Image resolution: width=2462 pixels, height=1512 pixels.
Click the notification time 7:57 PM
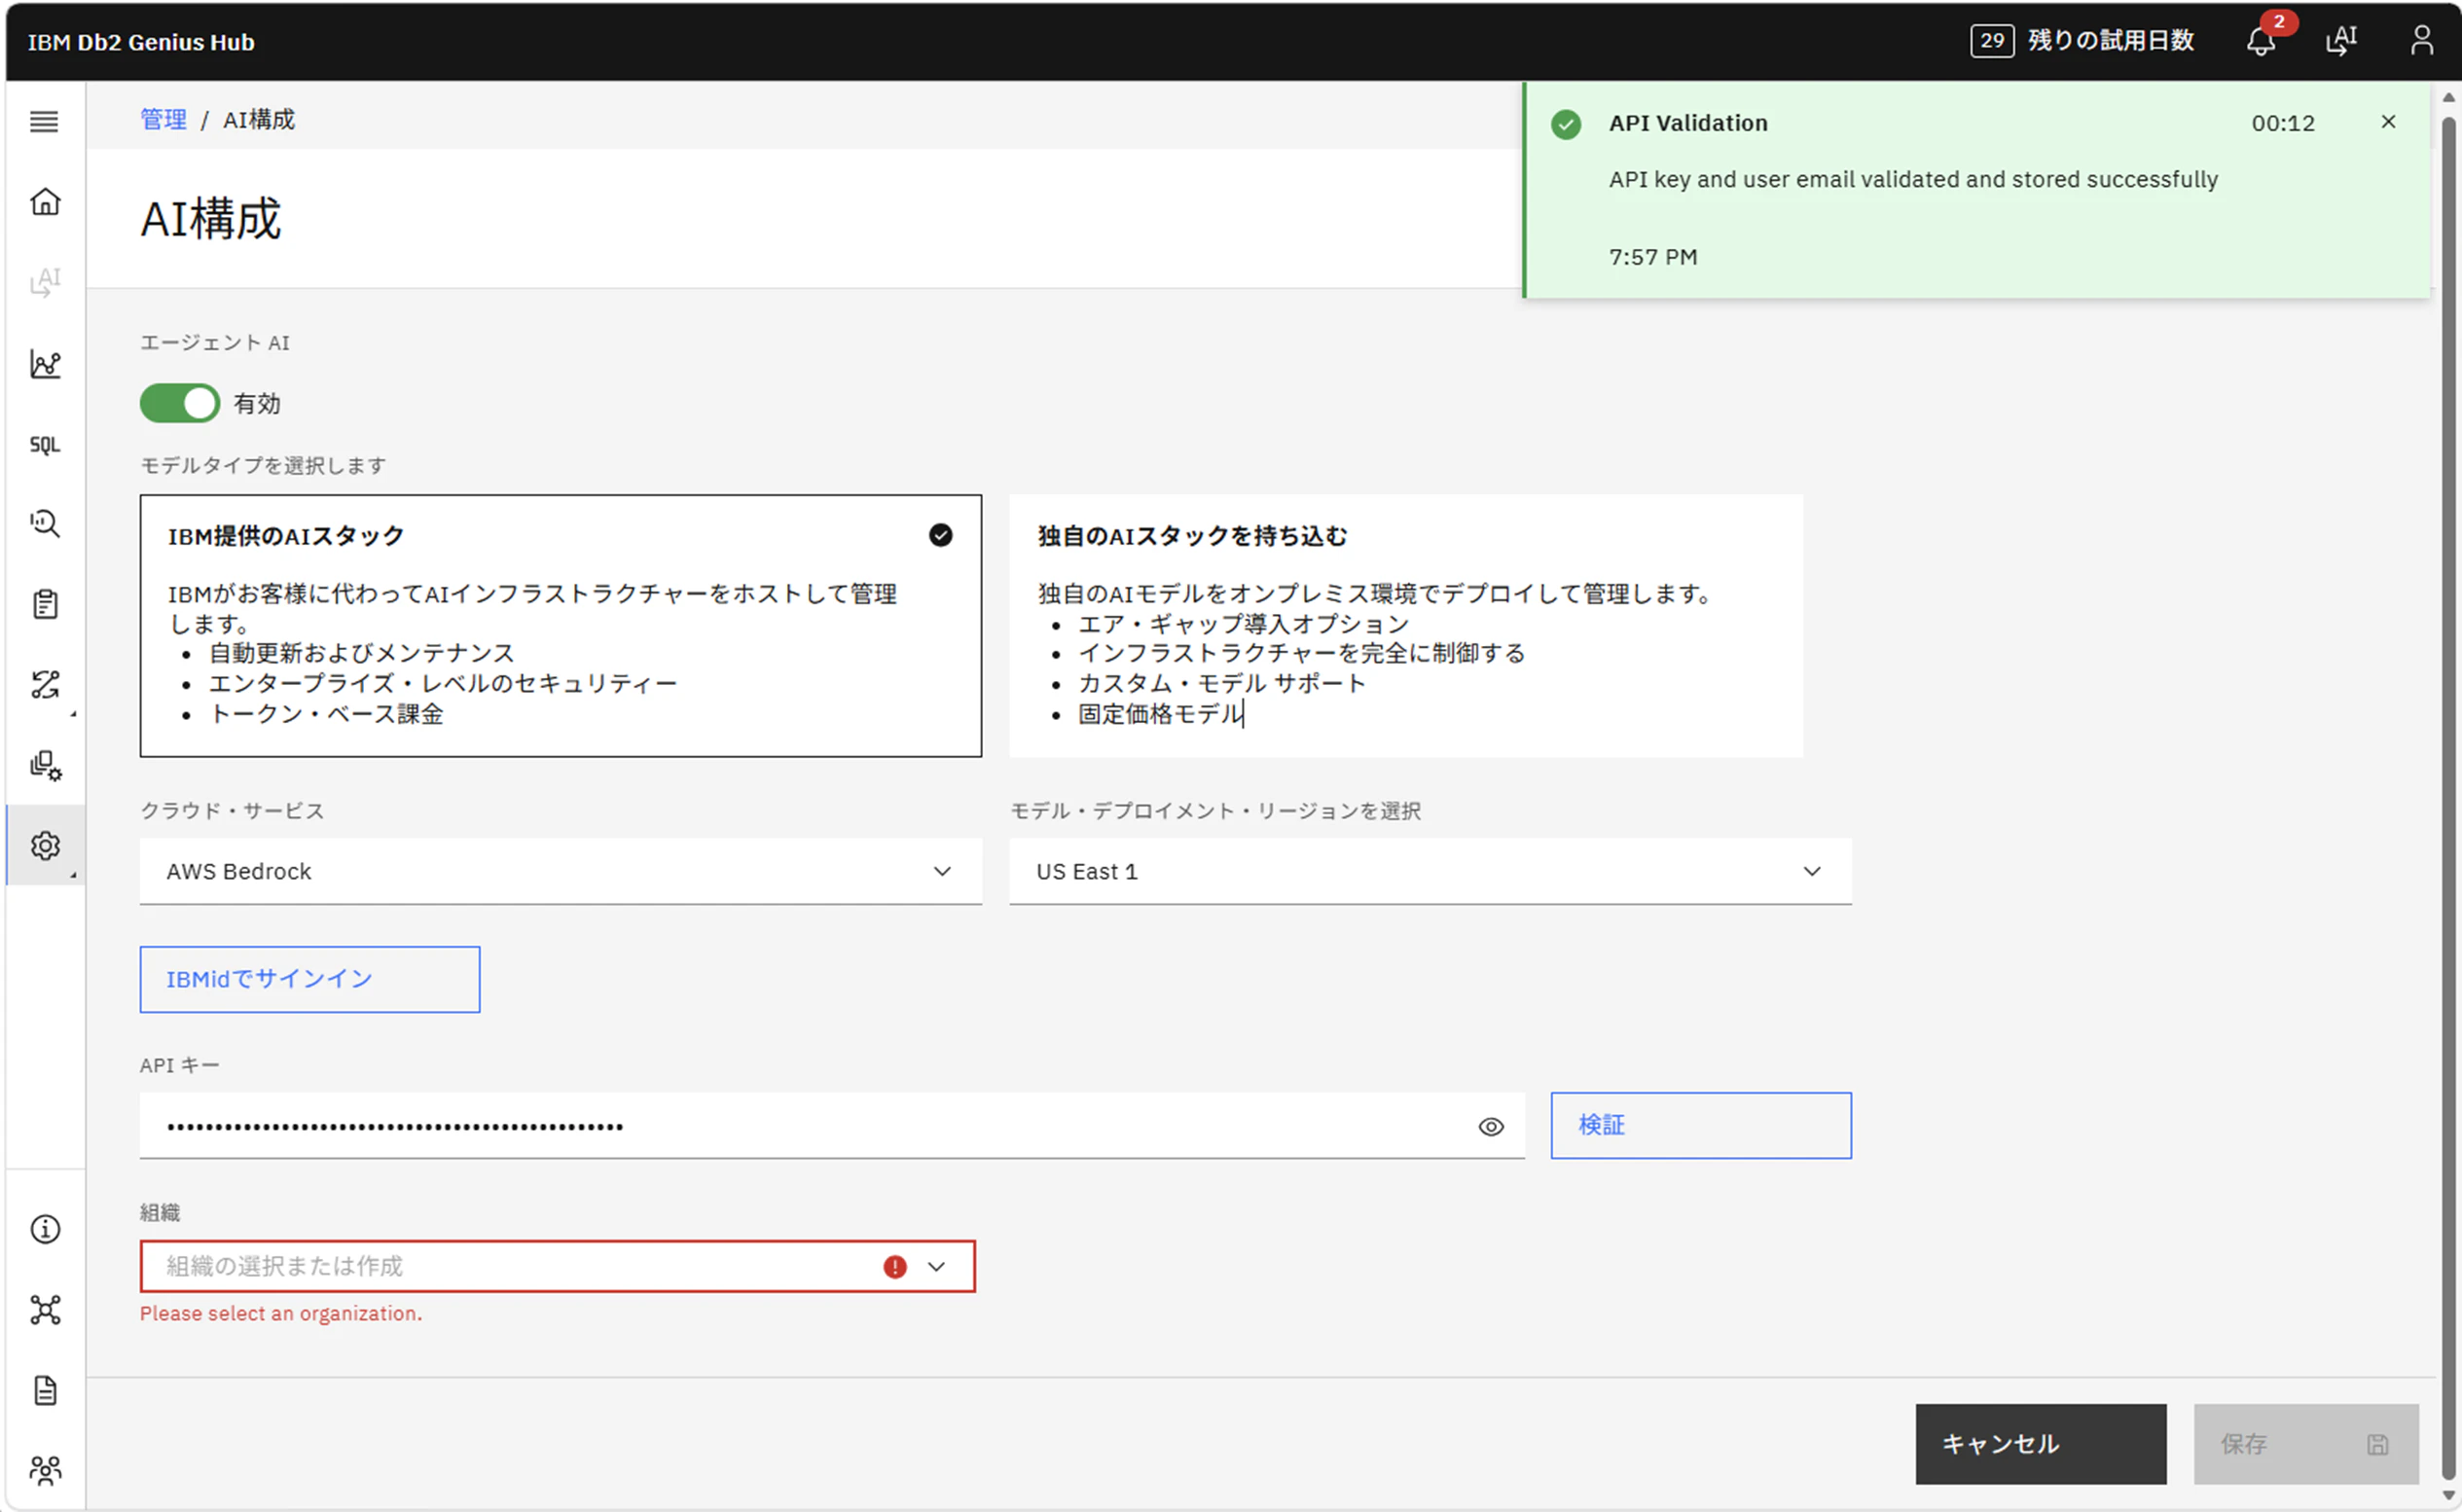1653,257
